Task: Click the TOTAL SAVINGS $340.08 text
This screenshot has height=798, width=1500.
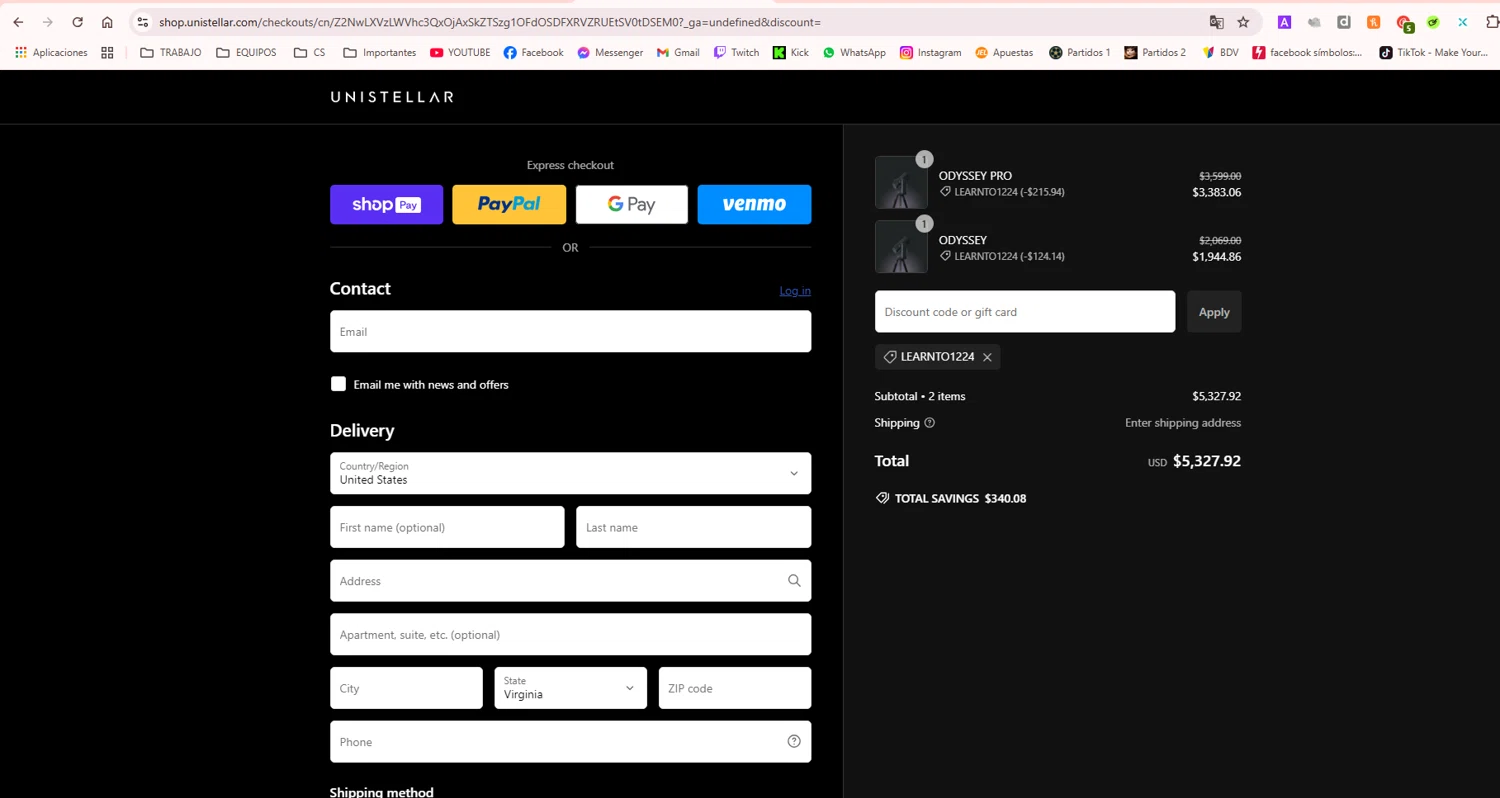Action: point(960,498)
